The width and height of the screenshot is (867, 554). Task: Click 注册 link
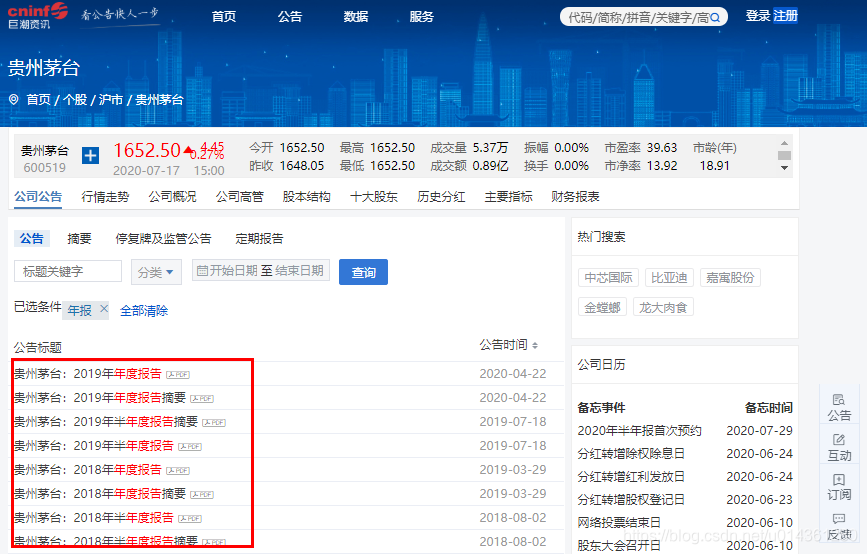click(x=785, y=16)
